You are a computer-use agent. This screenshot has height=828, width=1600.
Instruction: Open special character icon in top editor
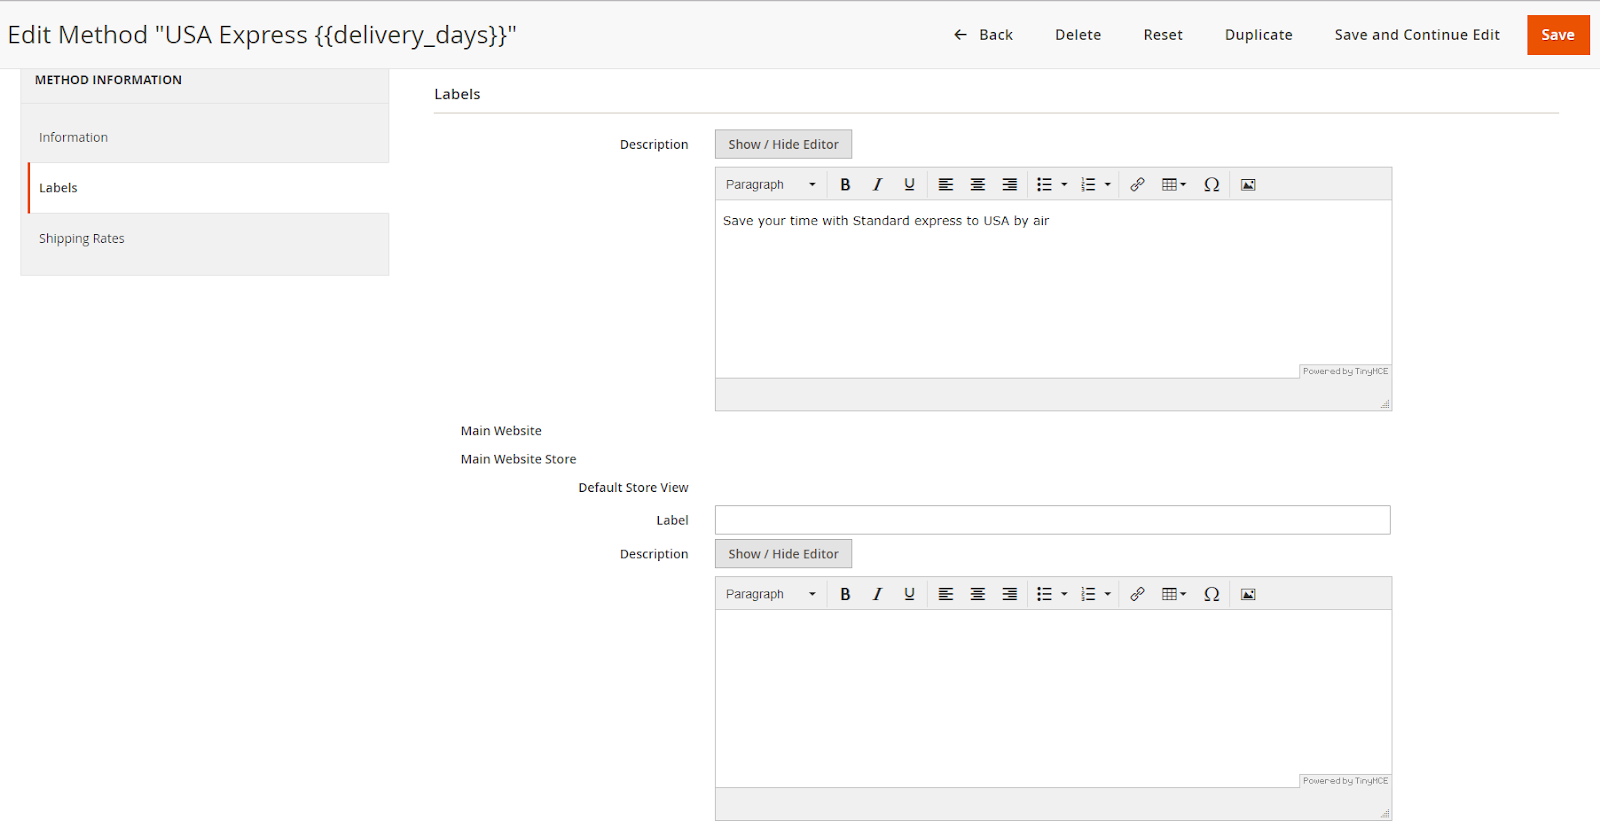(x=1211, y=185)
